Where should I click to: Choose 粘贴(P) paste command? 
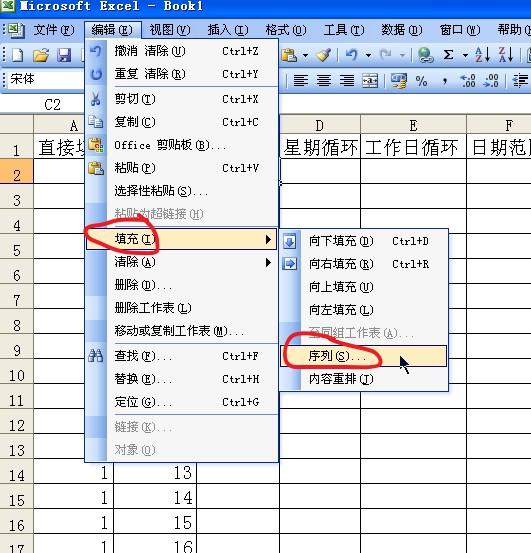tap(181, 168)
